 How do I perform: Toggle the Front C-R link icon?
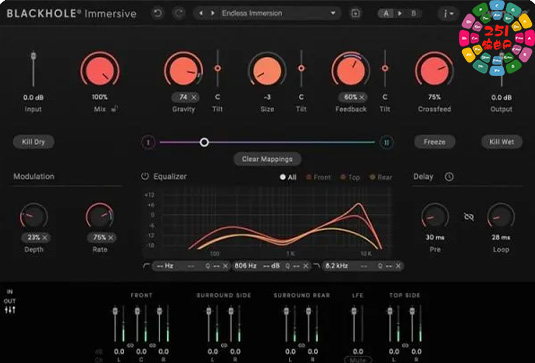(153, 345)
